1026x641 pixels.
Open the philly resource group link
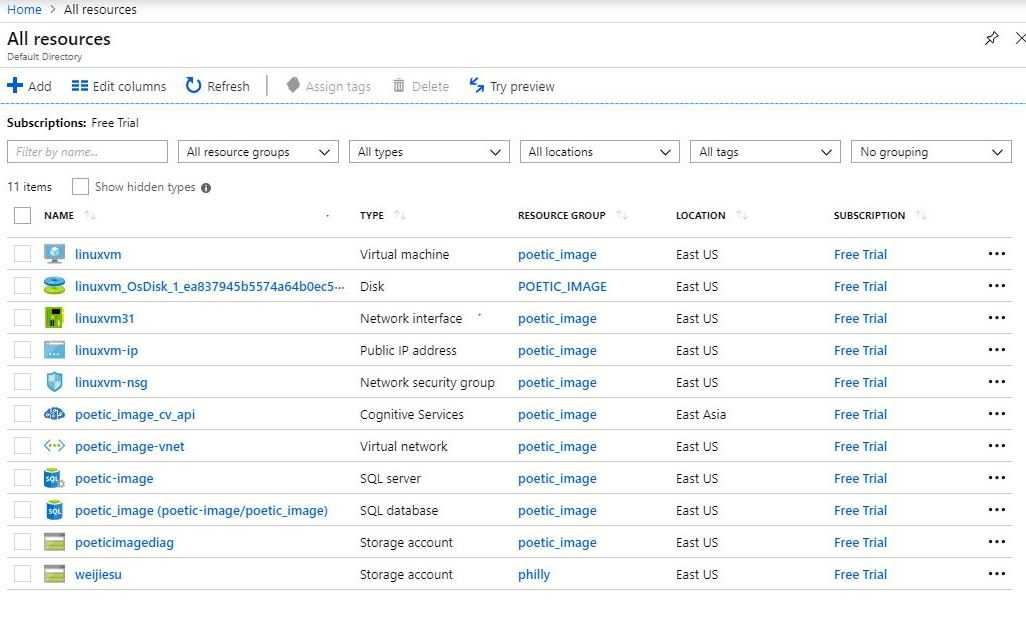point(534,575)
